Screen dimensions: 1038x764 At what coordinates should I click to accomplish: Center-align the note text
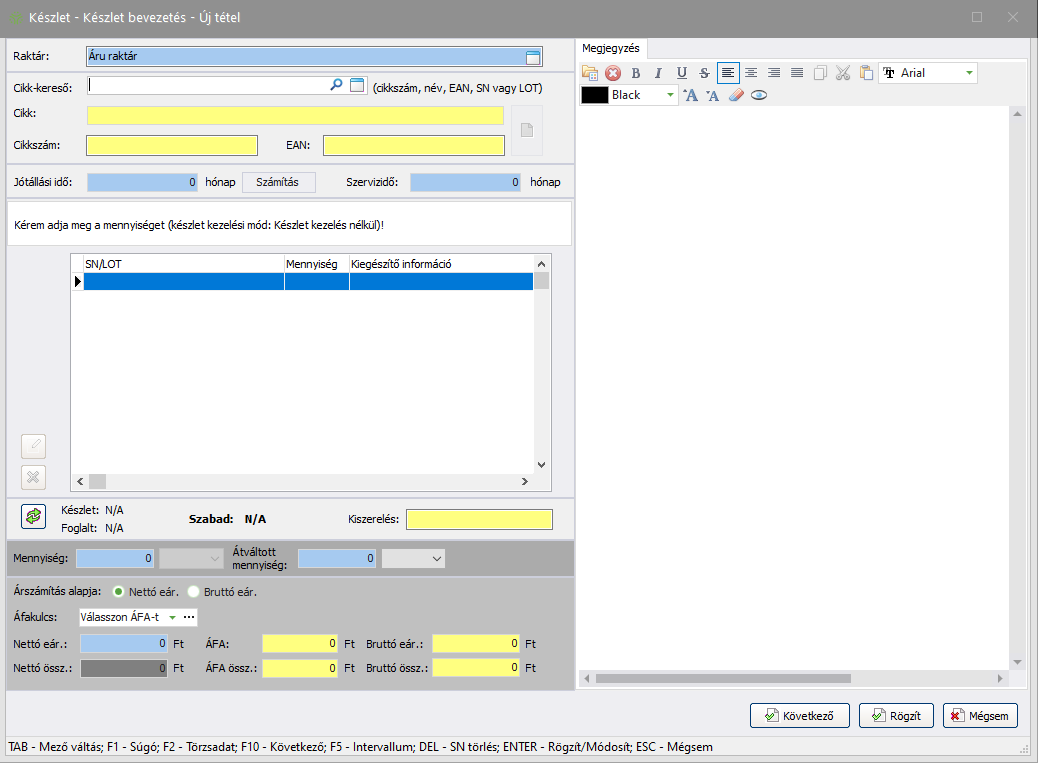750,73
